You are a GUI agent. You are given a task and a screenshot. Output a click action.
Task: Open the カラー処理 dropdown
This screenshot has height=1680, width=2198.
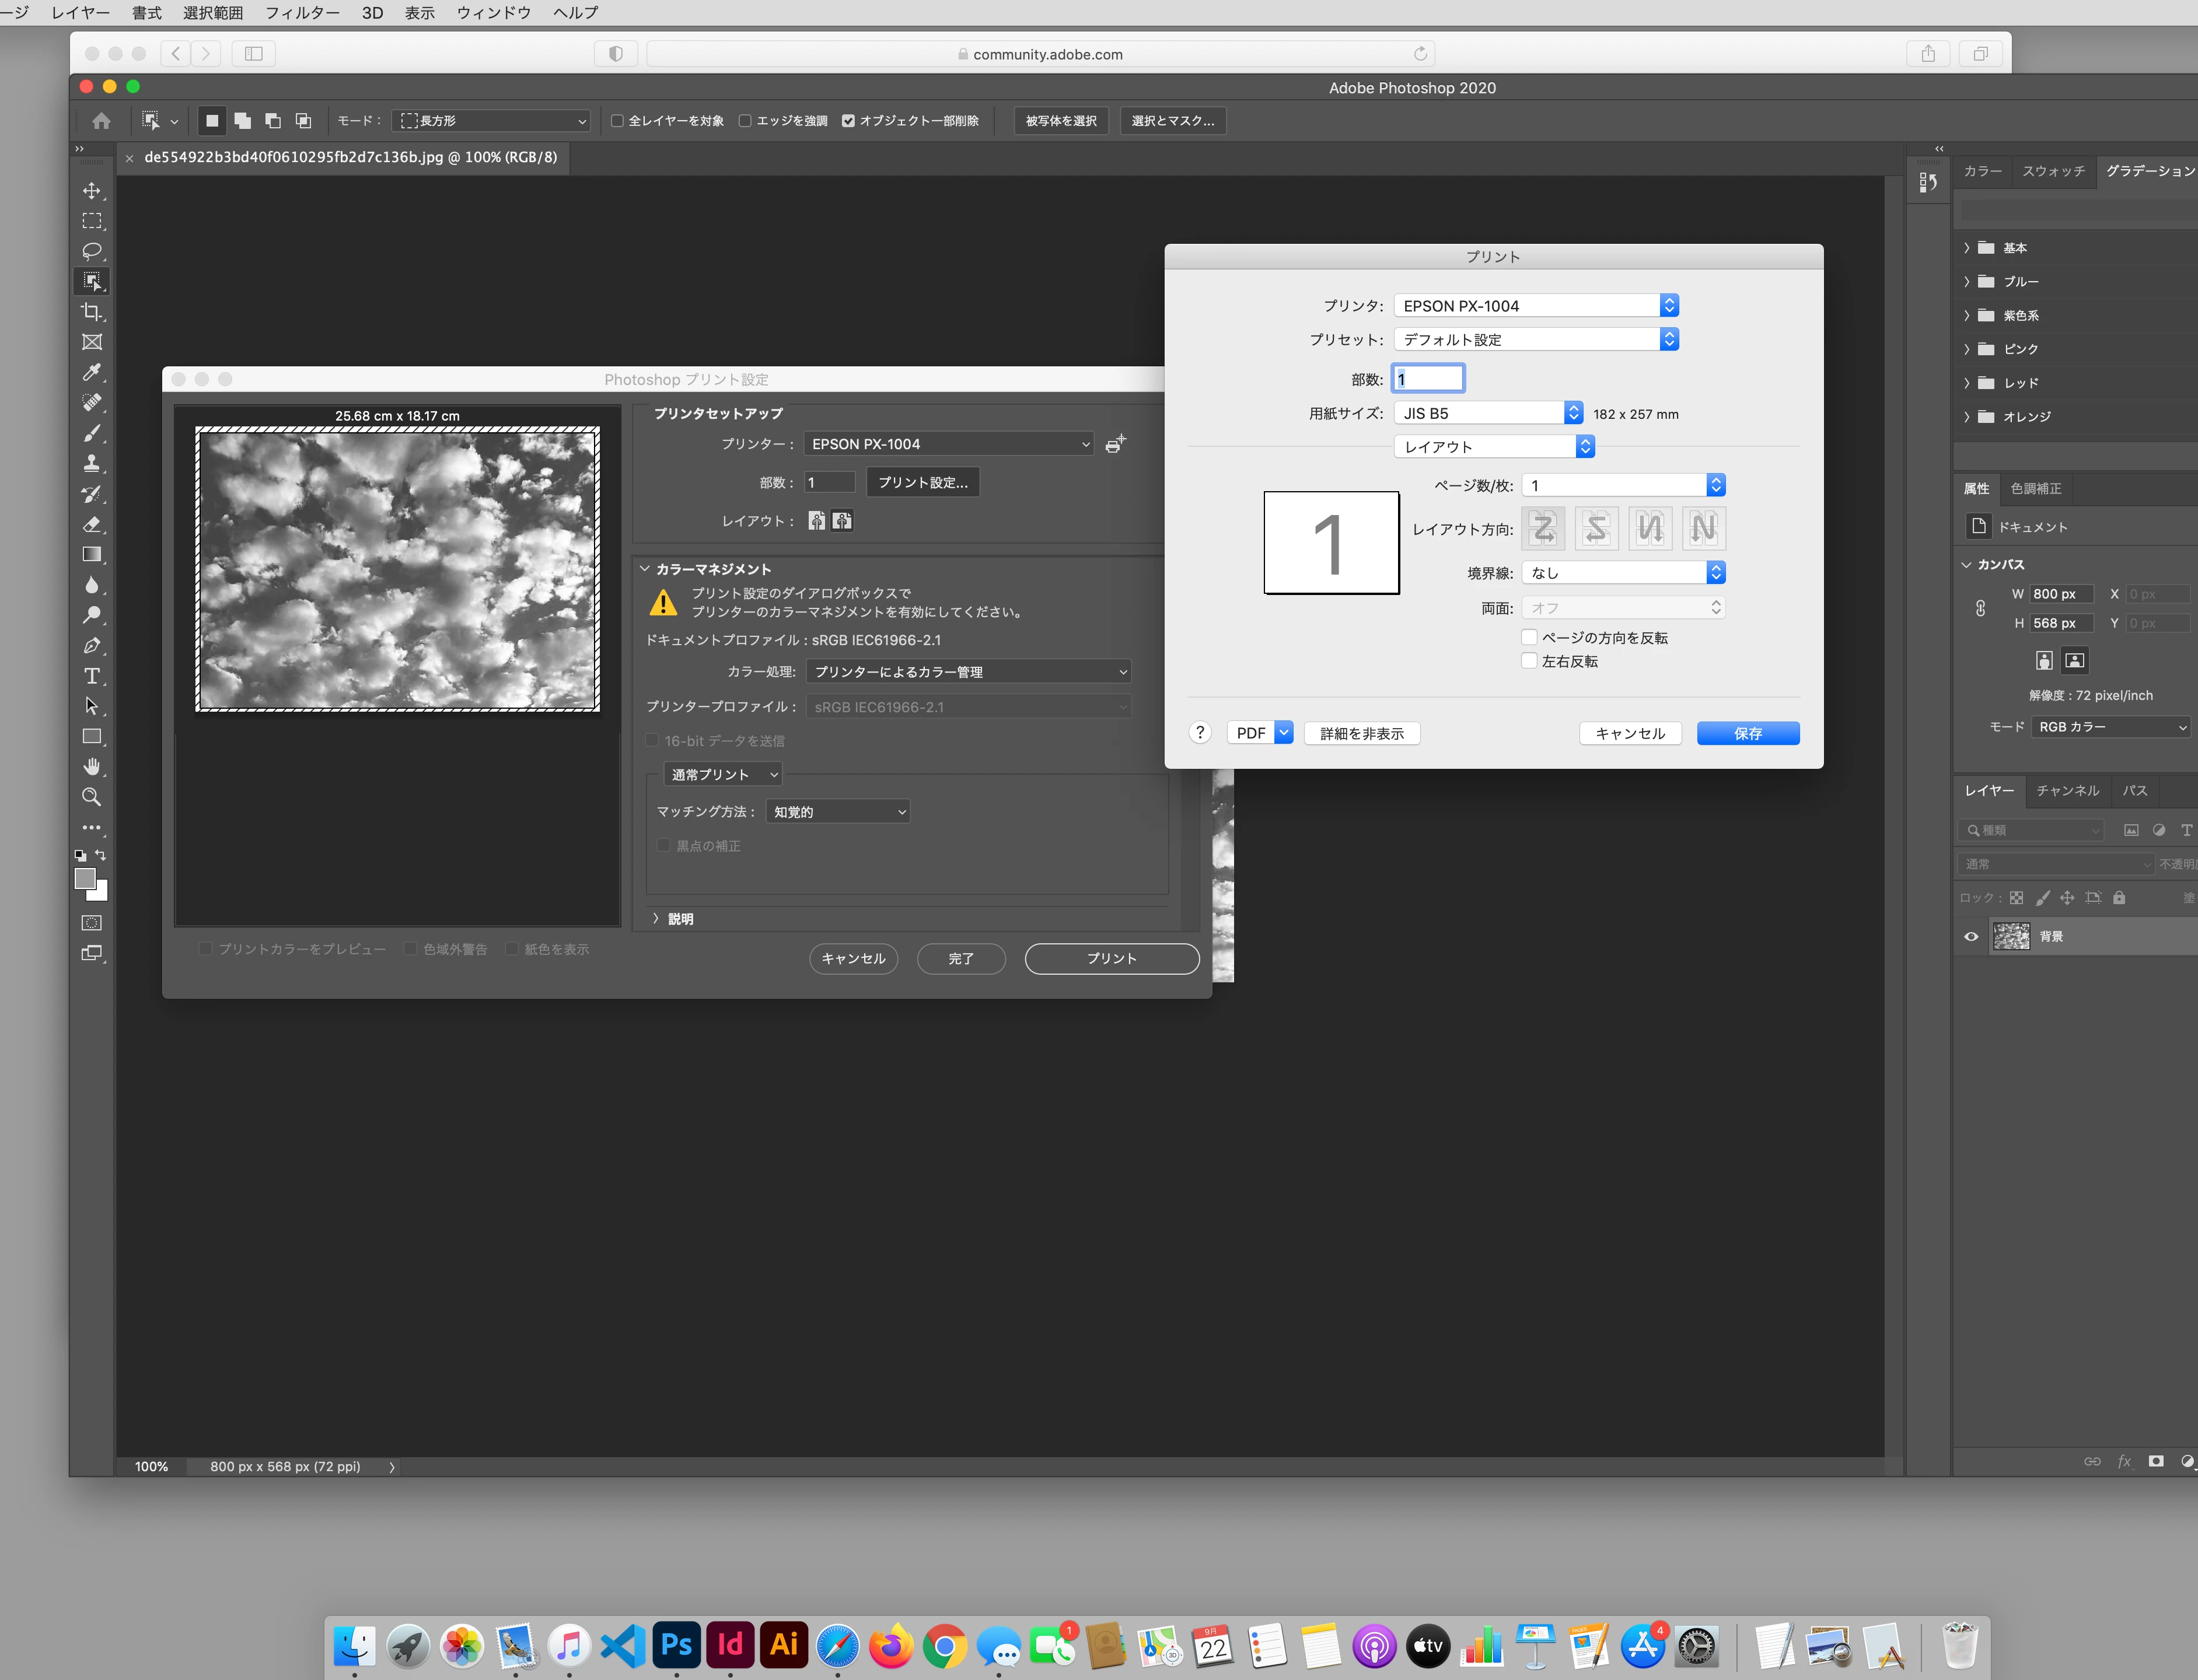968,672
